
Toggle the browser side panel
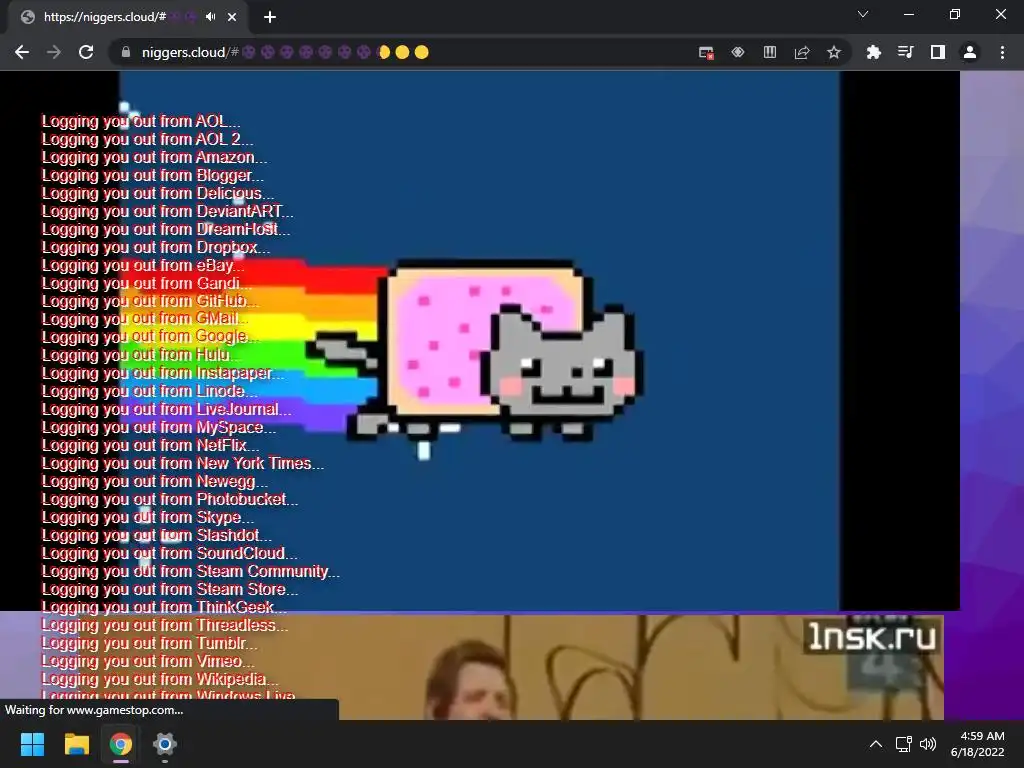coord(938,52)
